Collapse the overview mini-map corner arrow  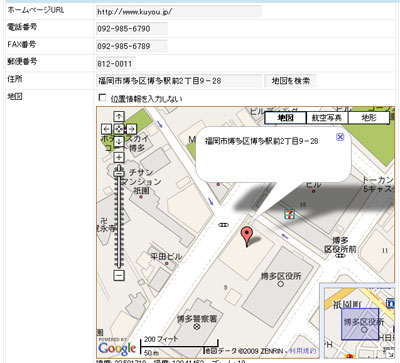tap(390, 353)
